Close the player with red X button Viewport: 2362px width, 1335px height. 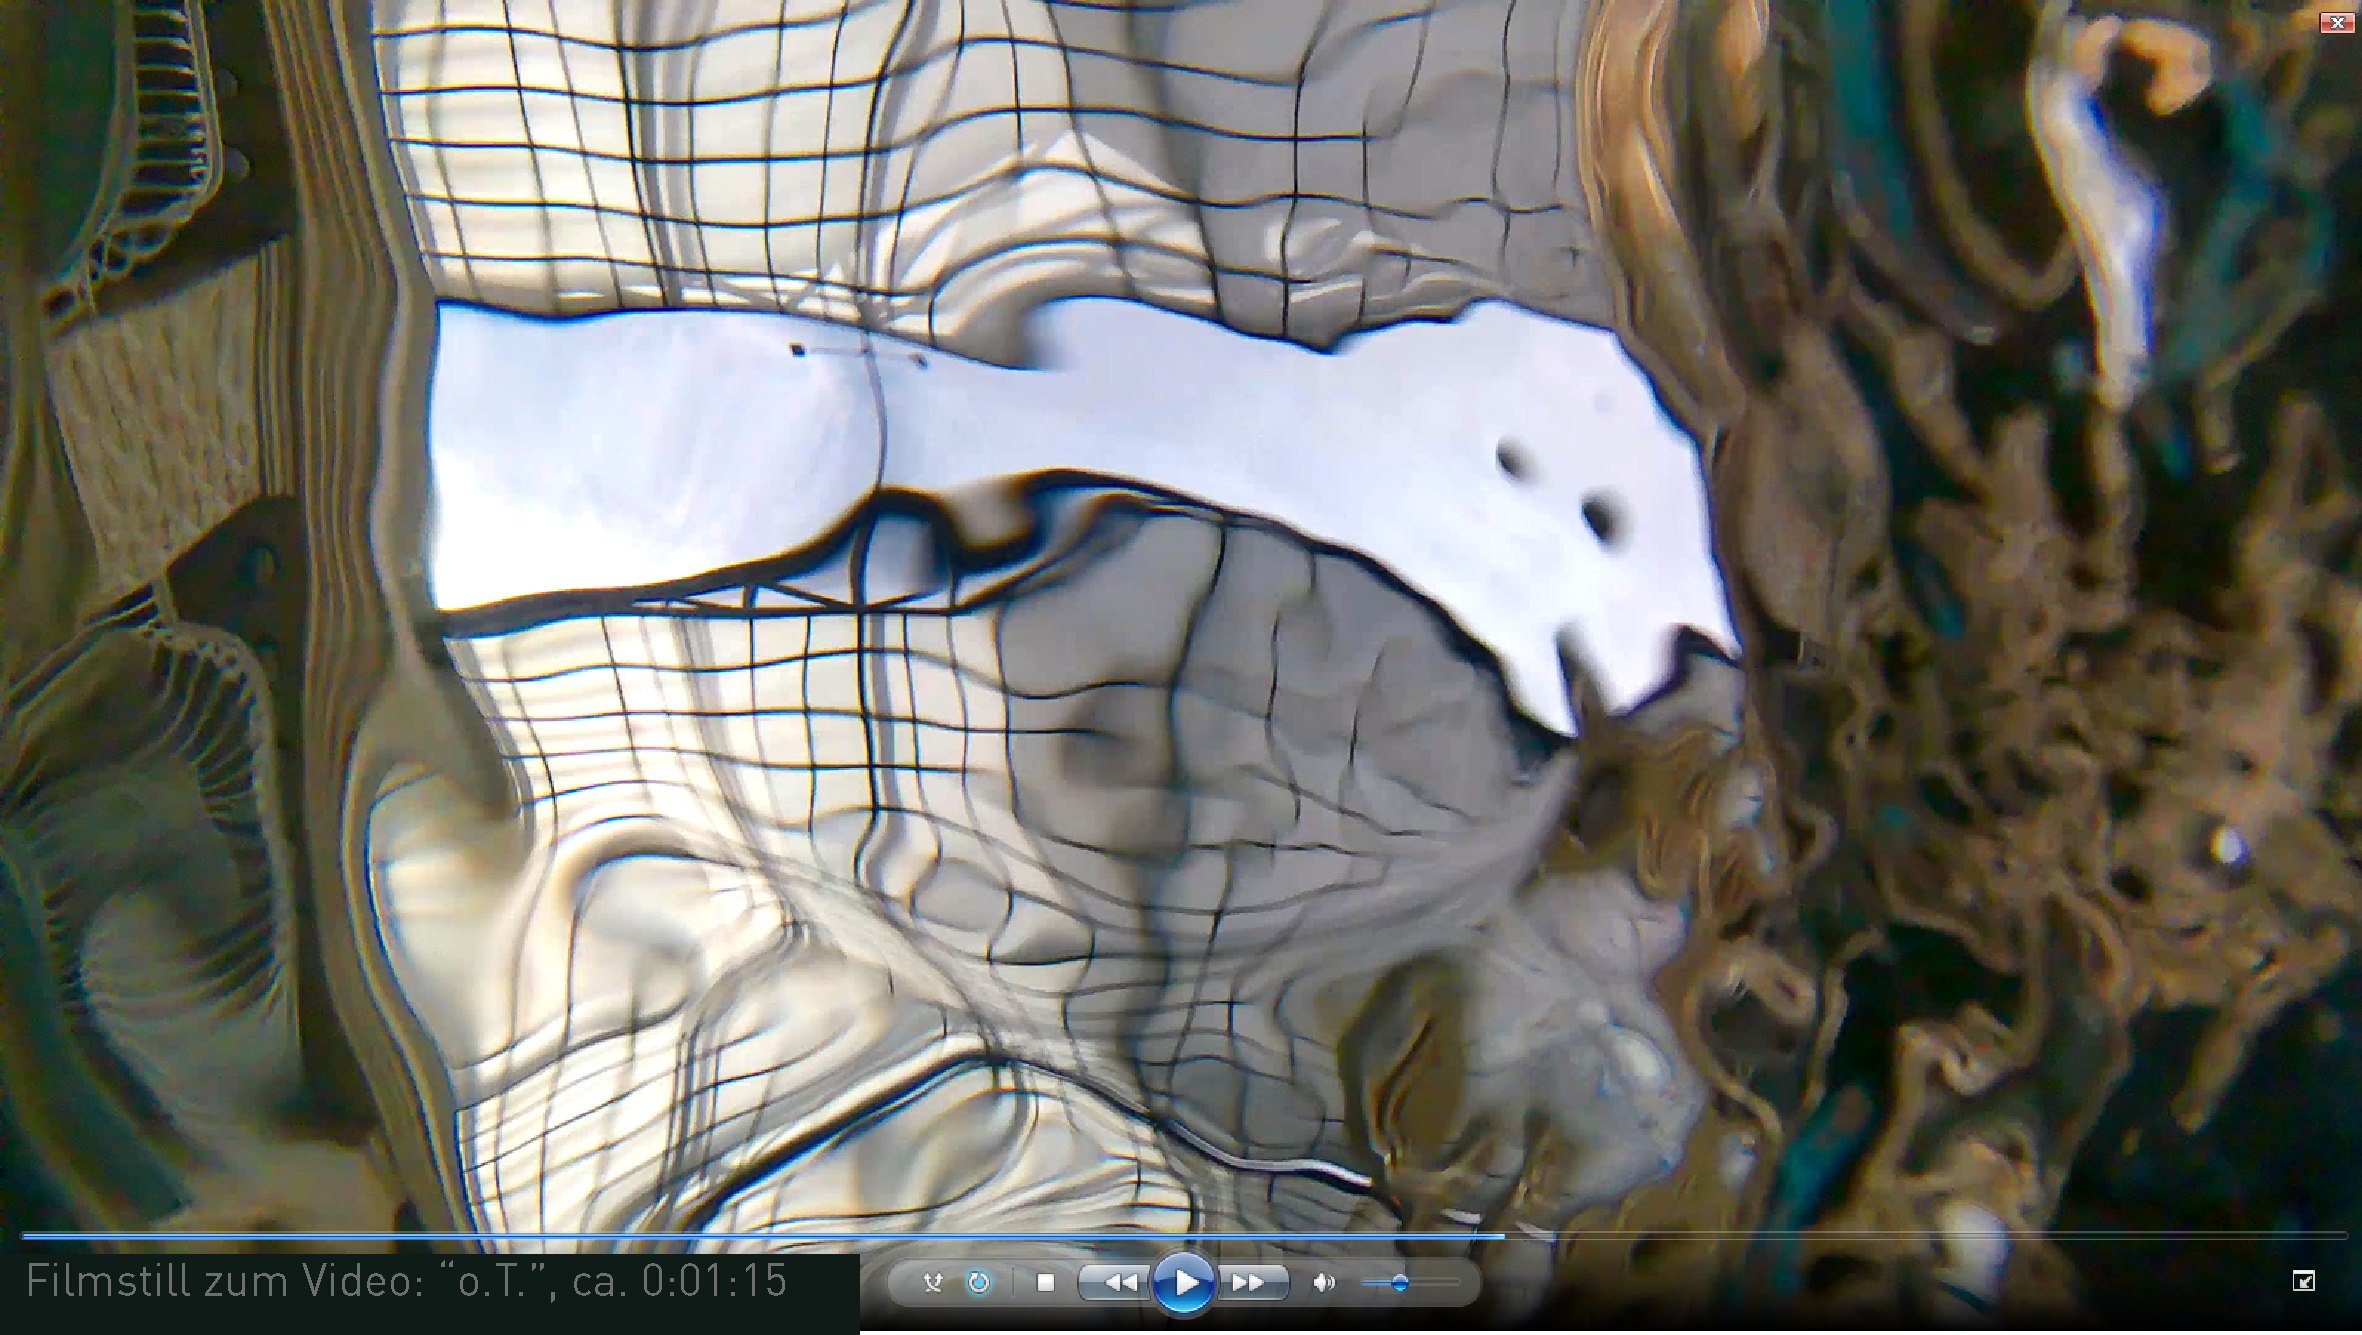click(x=2337, y=22)
